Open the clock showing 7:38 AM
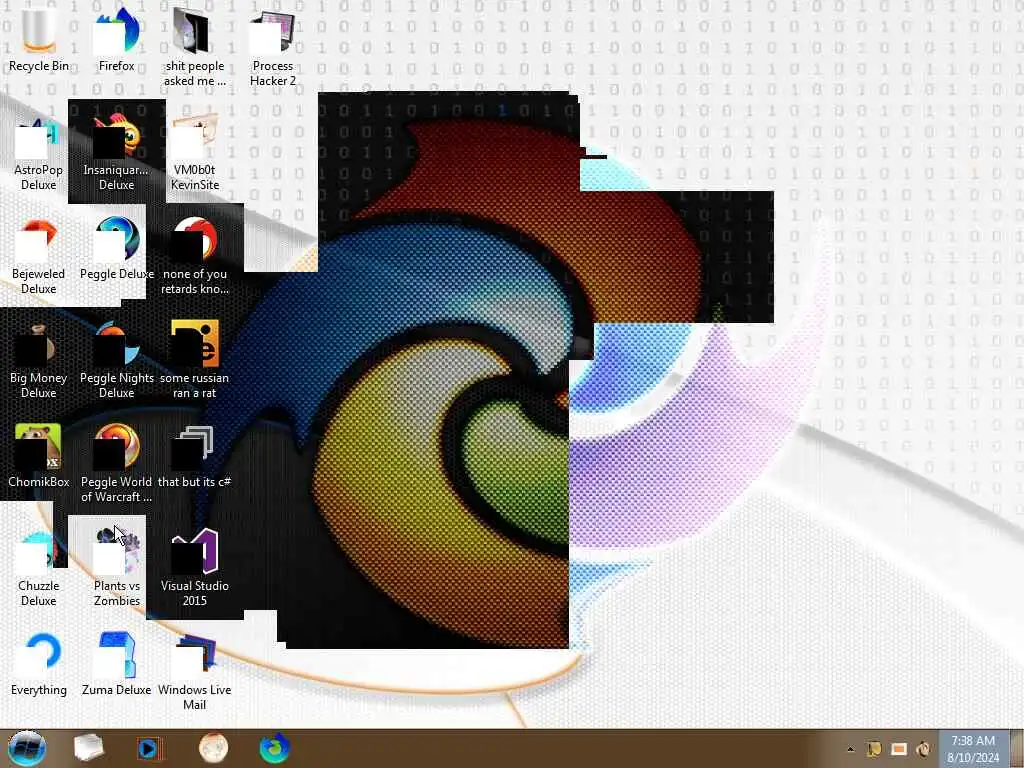1024x768 pixels. click(973, 749)
